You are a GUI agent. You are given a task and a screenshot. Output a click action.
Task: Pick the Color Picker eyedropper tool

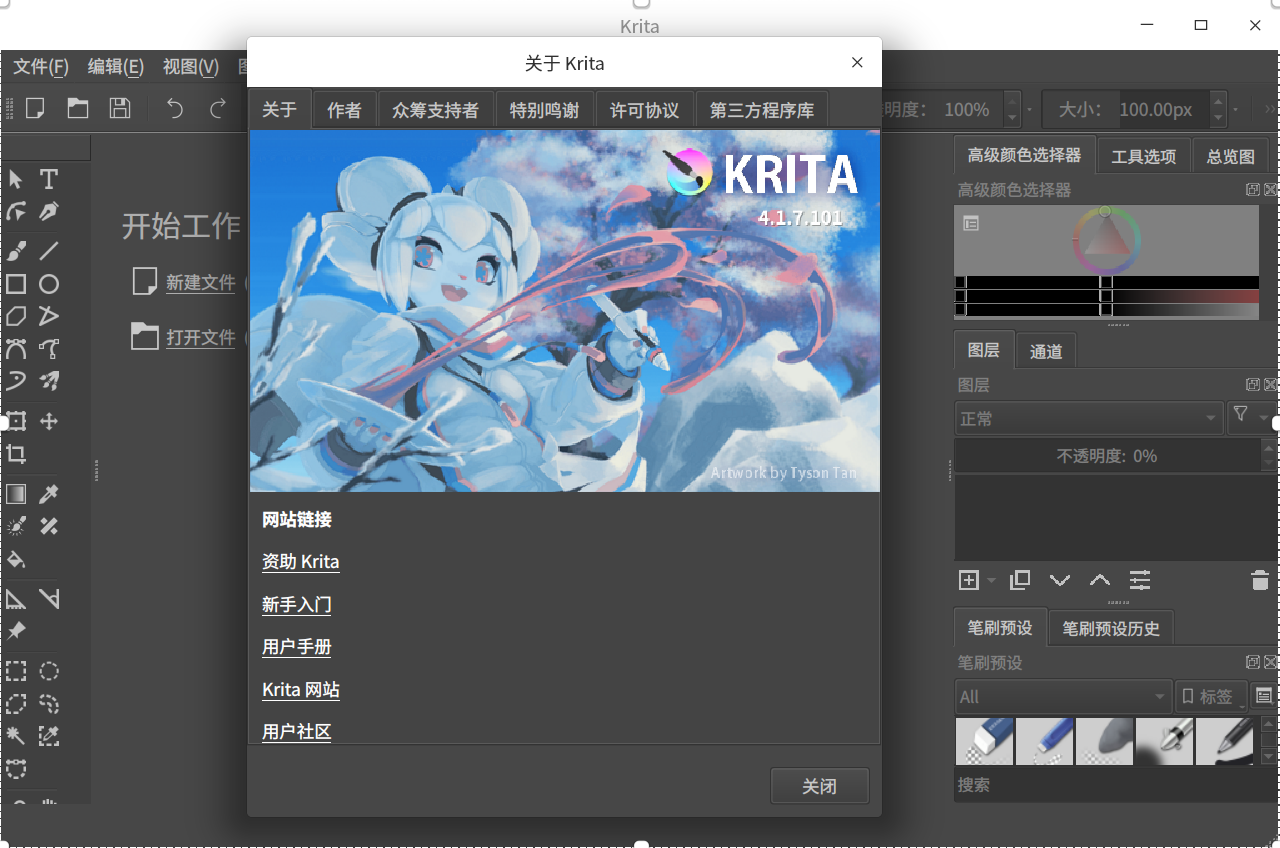click(49, 494)
